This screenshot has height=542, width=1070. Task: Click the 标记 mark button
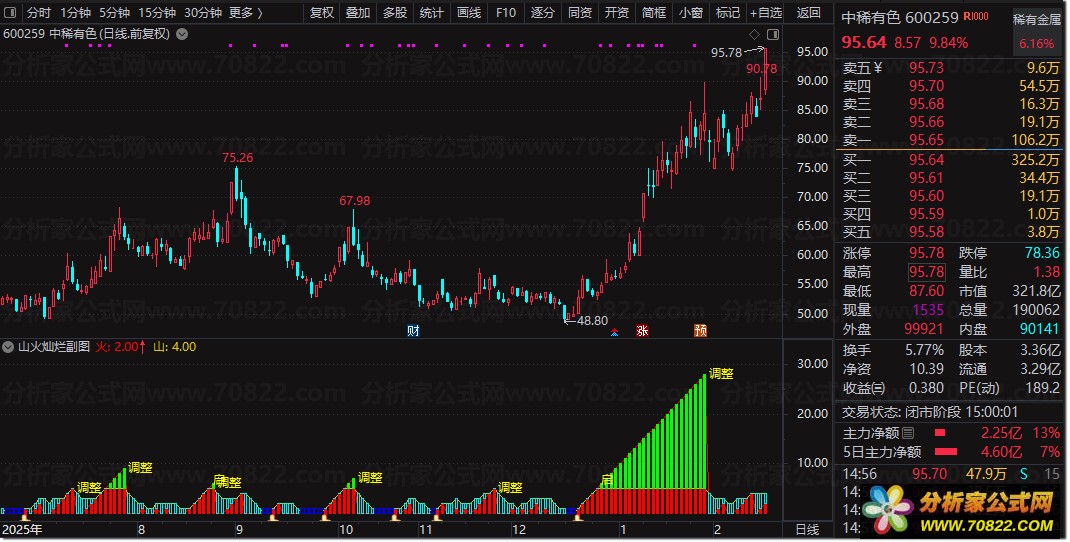[727, 12]
